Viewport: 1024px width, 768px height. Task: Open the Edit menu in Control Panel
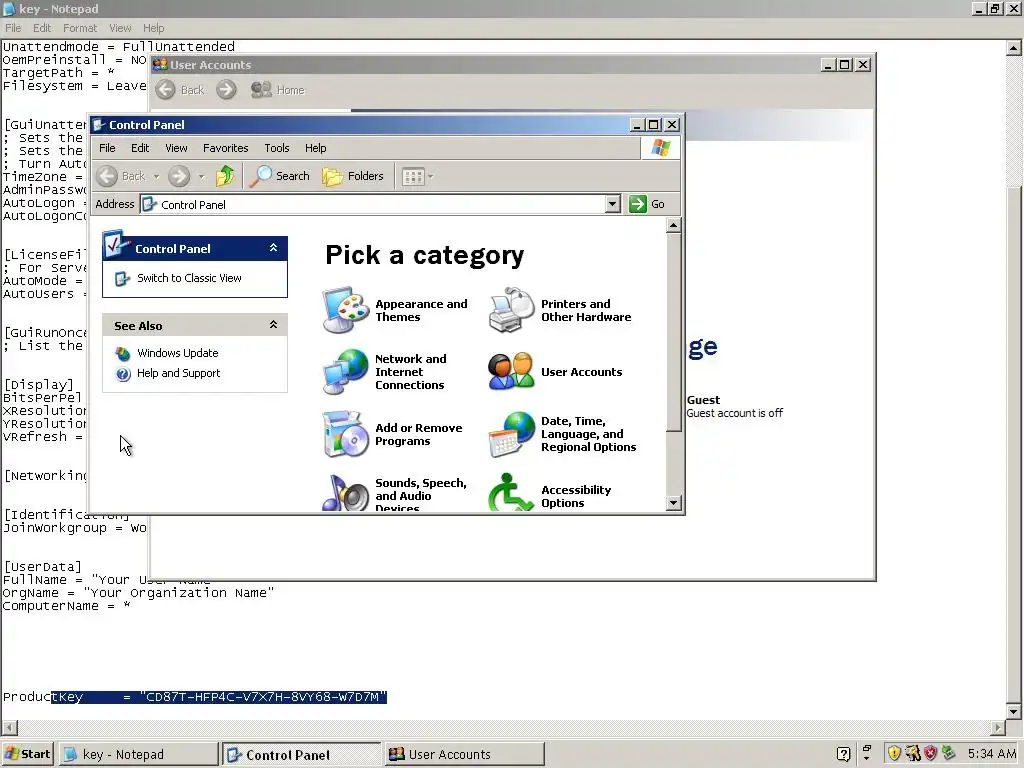click(140, 148)
